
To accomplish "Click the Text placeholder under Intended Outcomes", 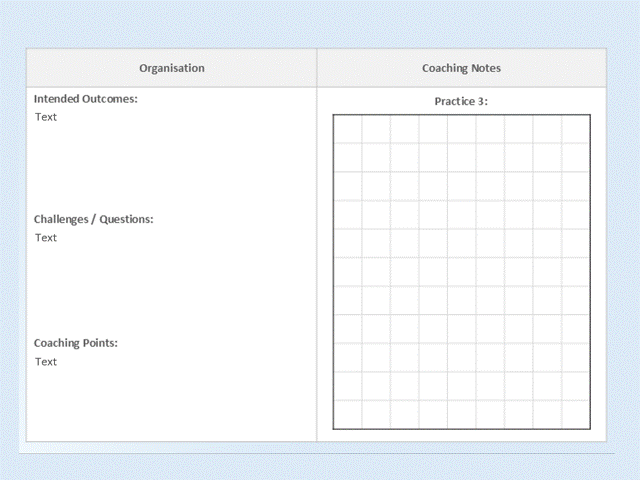I will (x=46, y=117).
